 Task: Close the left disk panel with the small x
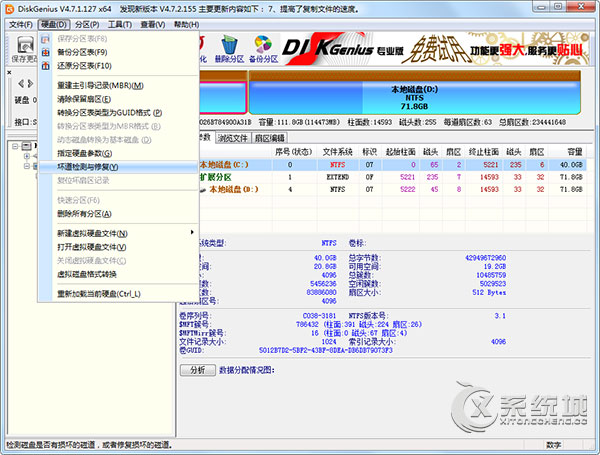click(x=9, y=72)
